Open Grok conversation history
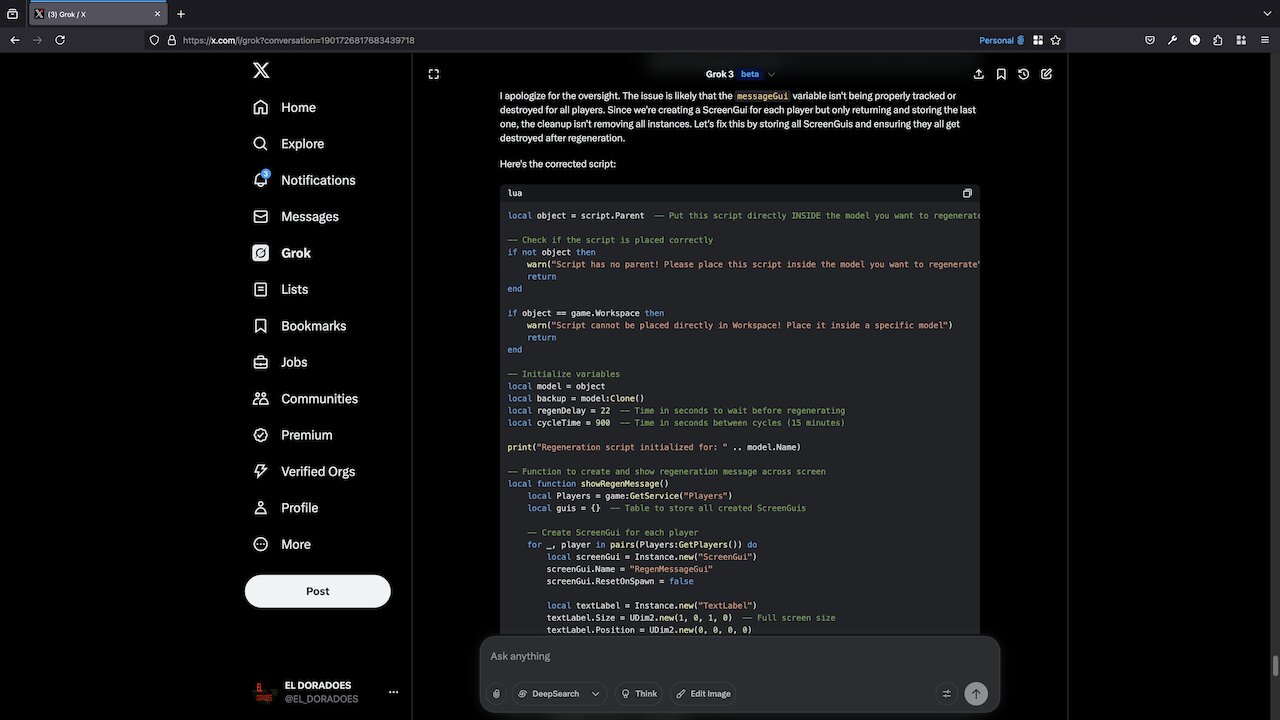 pos(1024,74)
